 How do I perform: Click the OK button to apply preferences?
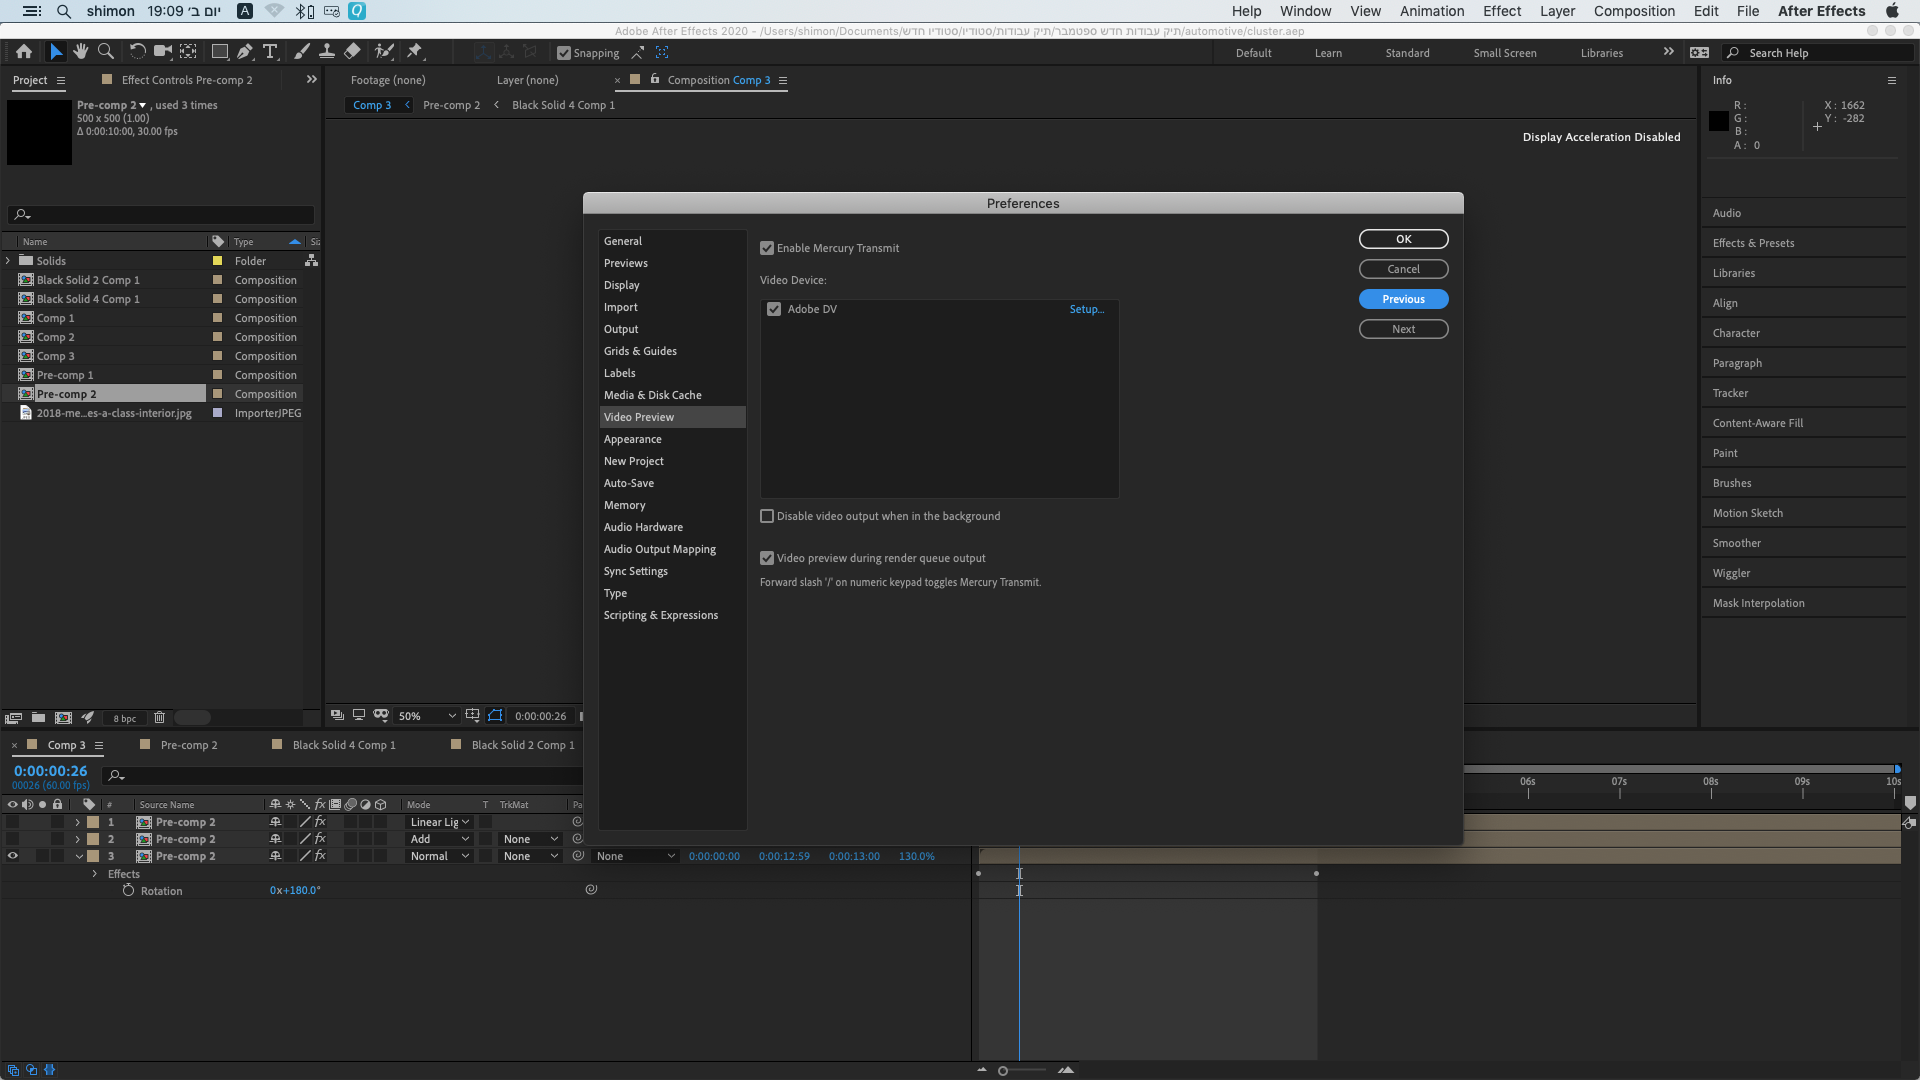[1403, 239]
